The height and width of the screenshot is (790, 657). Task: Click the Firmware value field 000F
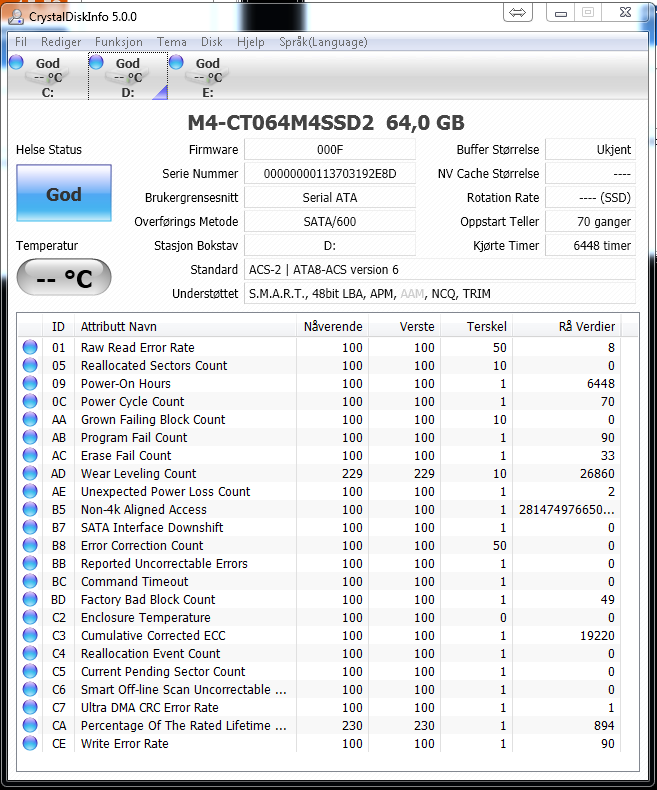(330, 150)
